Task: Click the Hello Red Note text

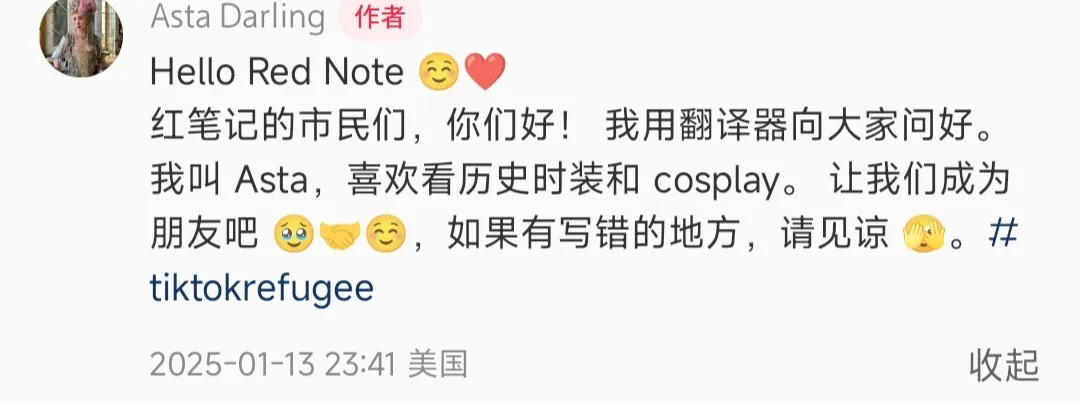Action: click(x=277, y=72)
